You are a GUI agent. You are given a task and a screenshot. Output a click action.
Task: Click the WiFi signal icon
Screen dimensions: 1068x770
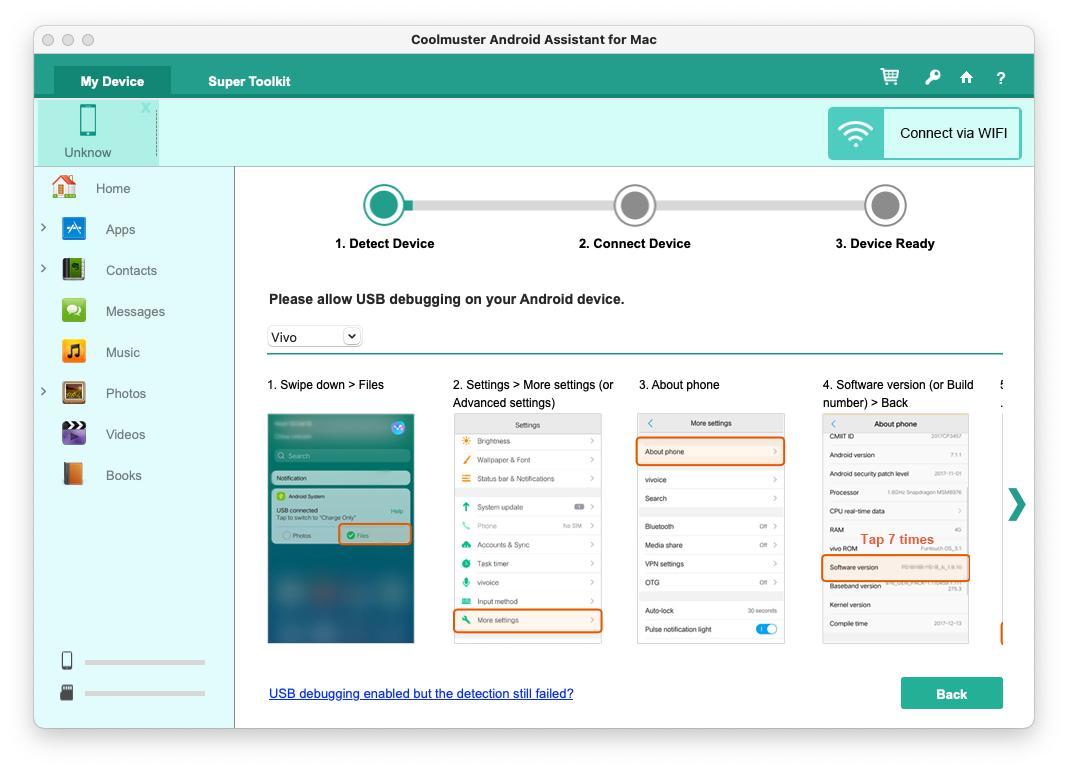855,134
